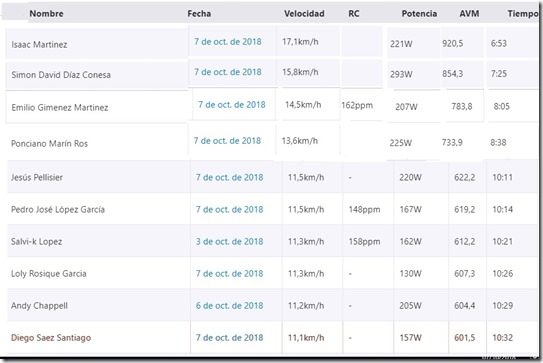
Task: Click the 14,5km/h speed value
Action: click(303, 105)
